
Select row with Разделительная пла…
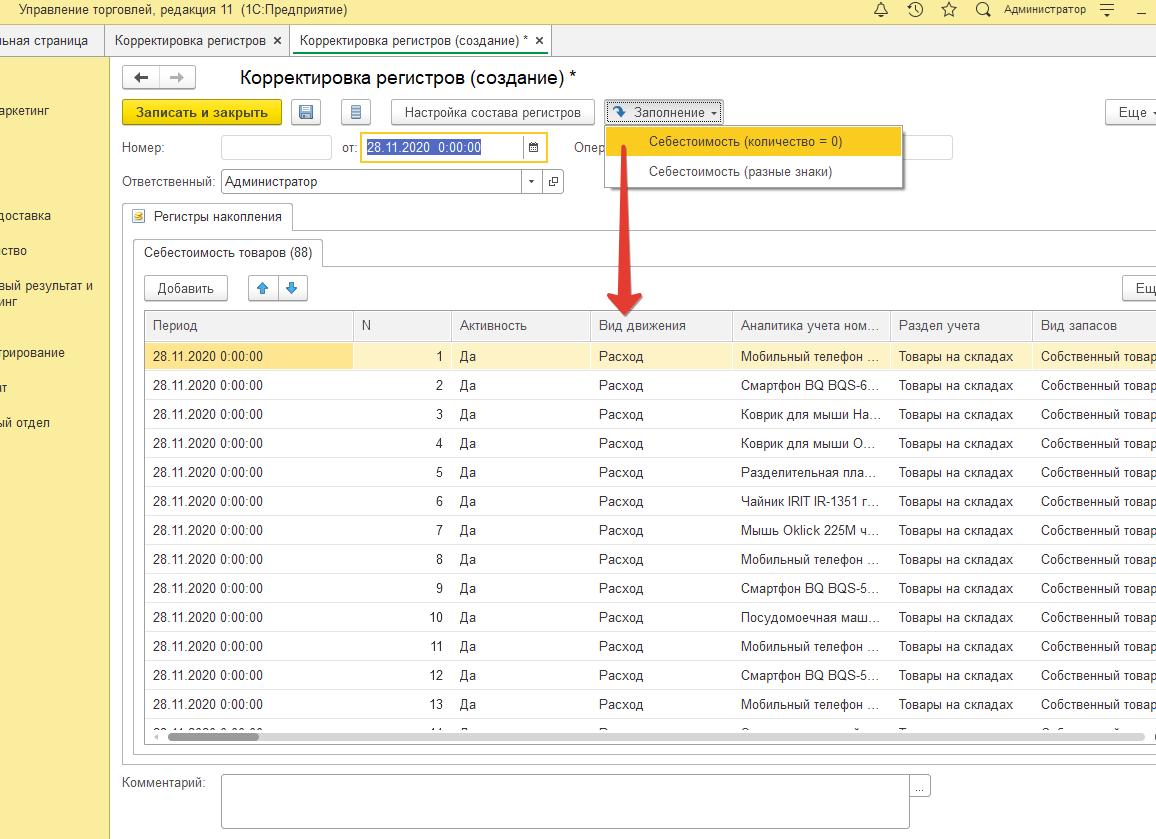pyautogui.click(x=650, y=472)
